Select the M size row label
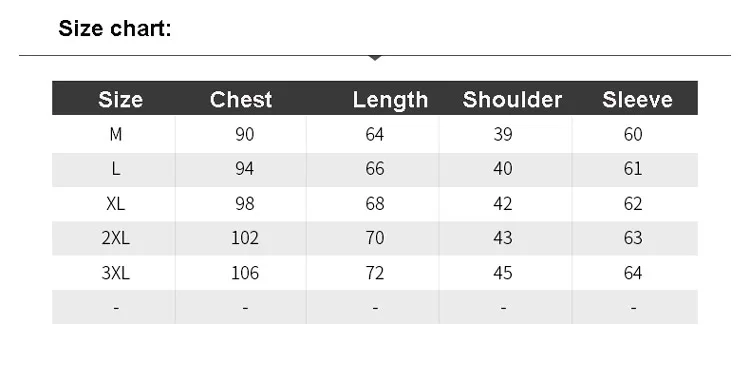 point(116,134)
